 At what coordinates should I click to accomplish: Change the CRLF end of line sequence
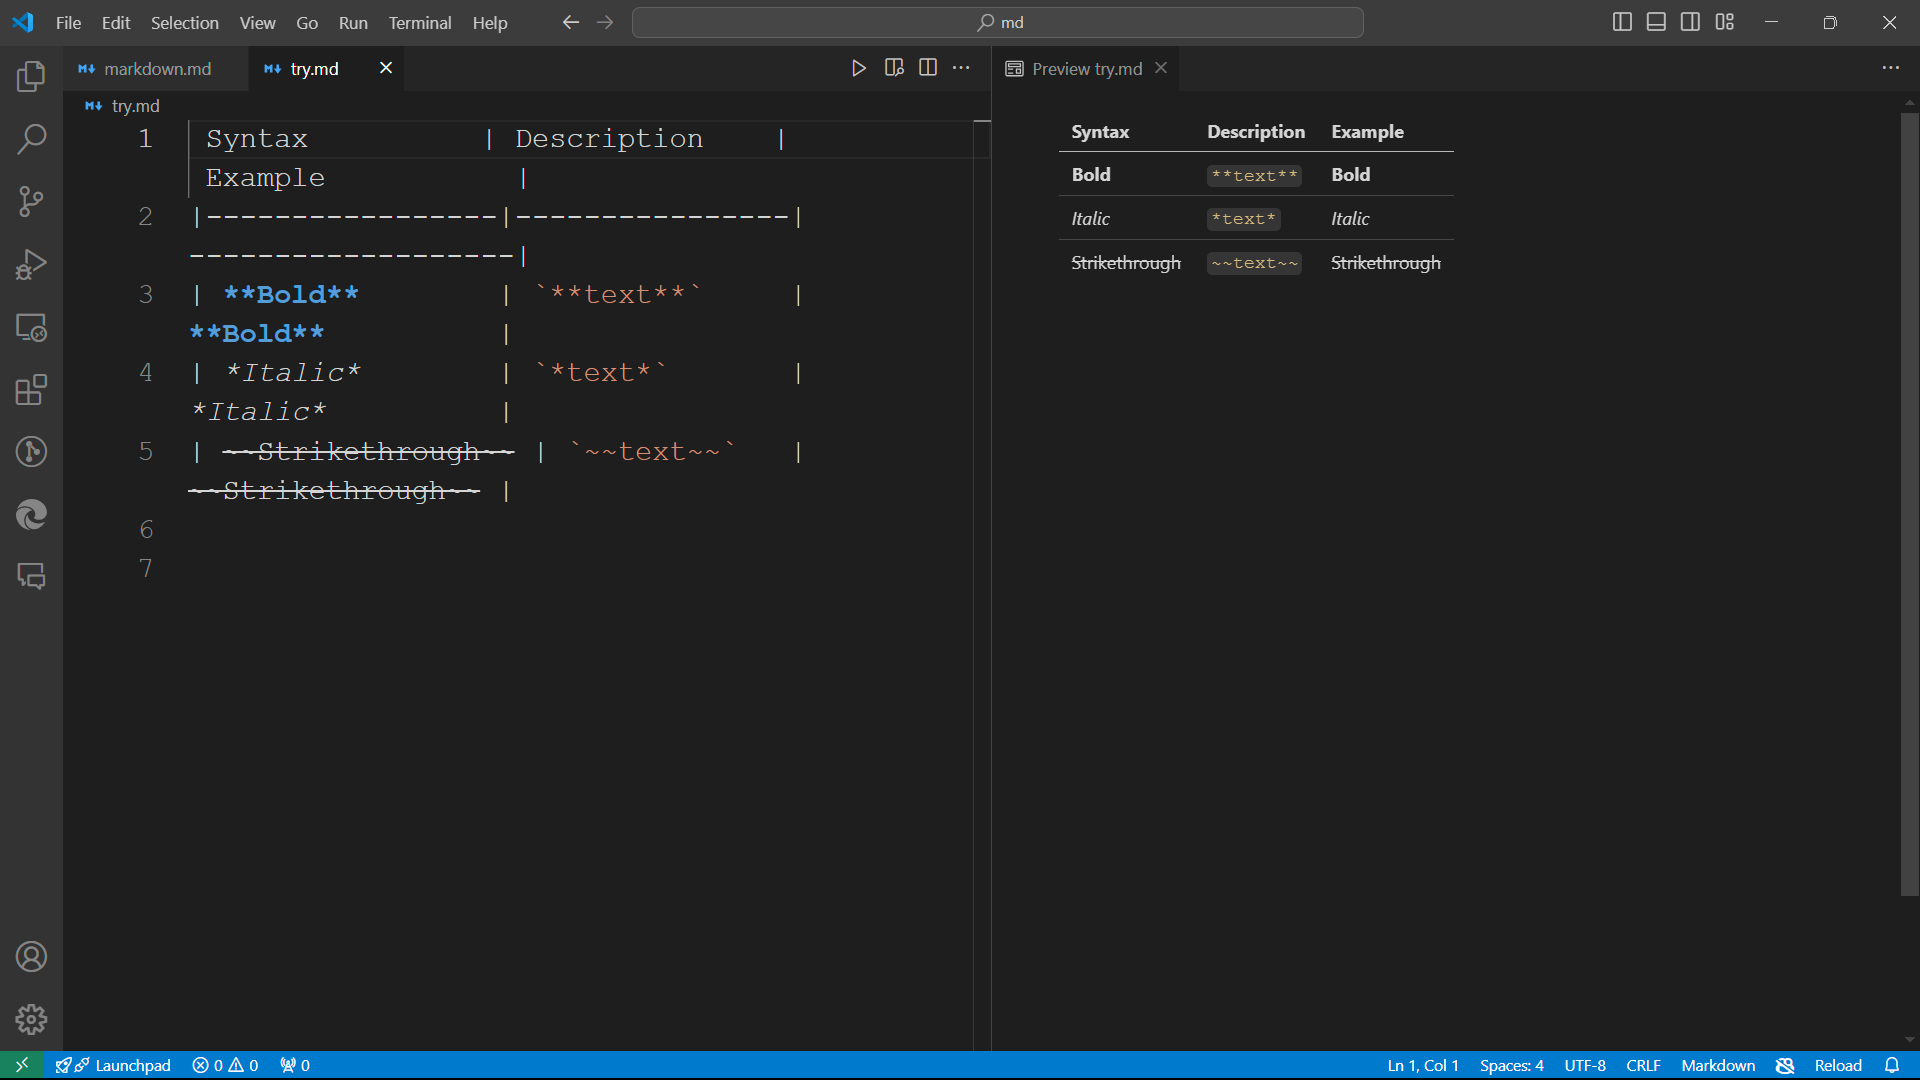coord(1643,1065)
